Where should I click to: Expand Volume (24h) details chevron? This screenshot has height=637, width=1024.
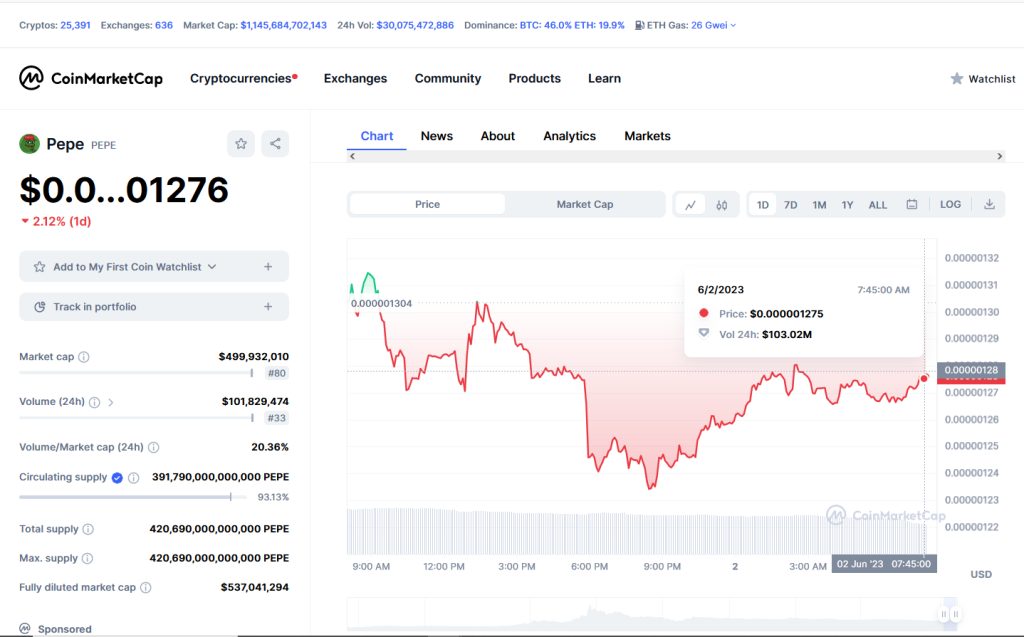pyautogui.click(x=110, y=402)
